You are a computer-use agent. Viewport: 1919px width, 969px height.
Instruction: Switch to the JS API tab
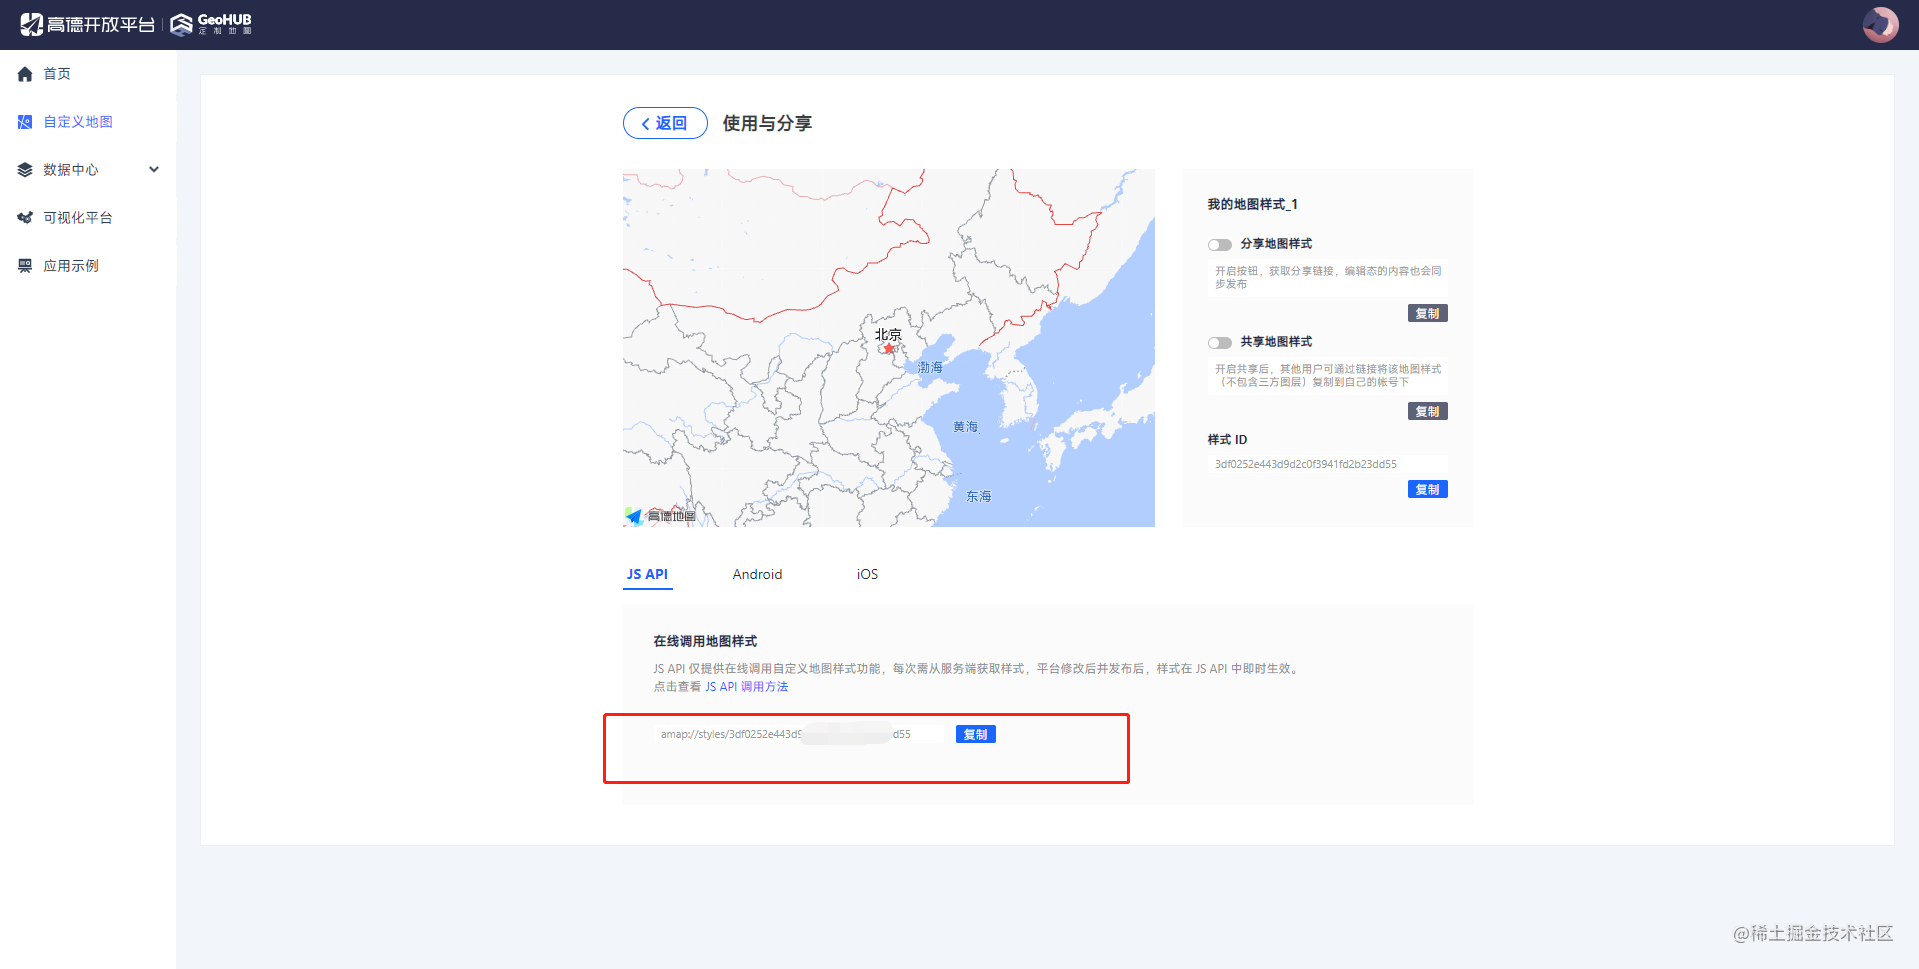[647, 574]
